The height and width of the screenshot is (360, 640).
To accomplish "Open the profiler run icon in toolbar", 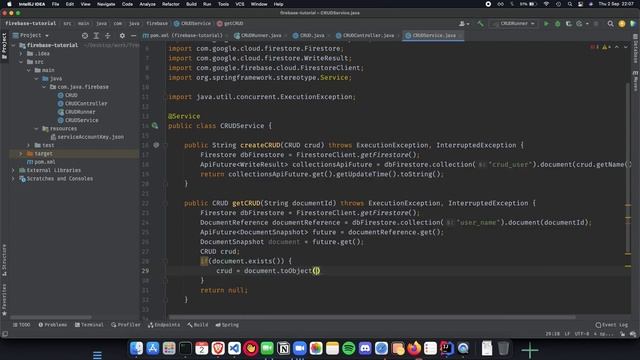I will (x=579, y=24).
